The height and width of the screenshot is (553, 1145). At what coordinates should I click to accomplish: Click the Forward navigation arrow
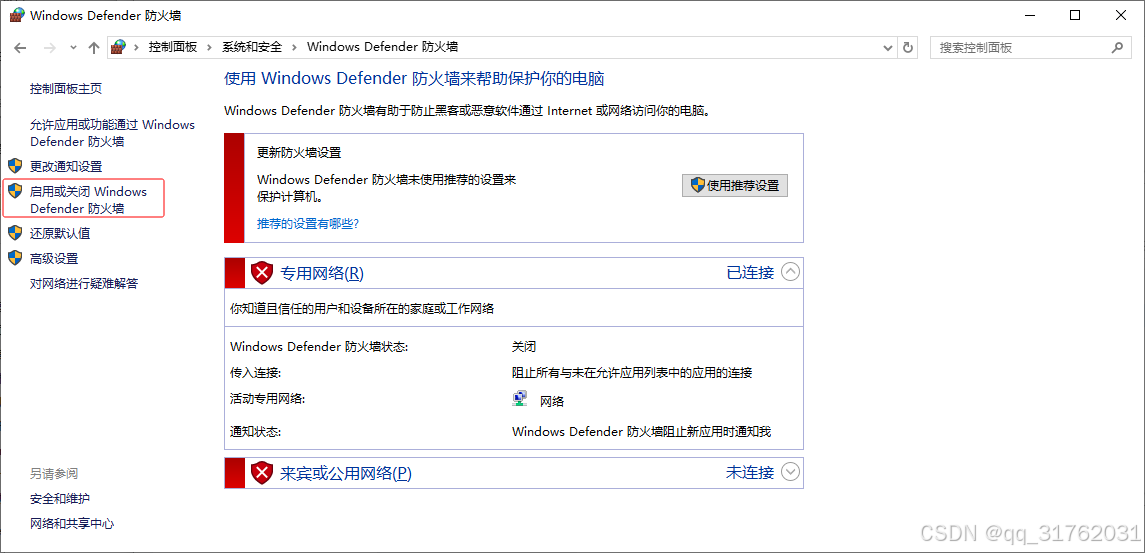(x=50, y=47)
